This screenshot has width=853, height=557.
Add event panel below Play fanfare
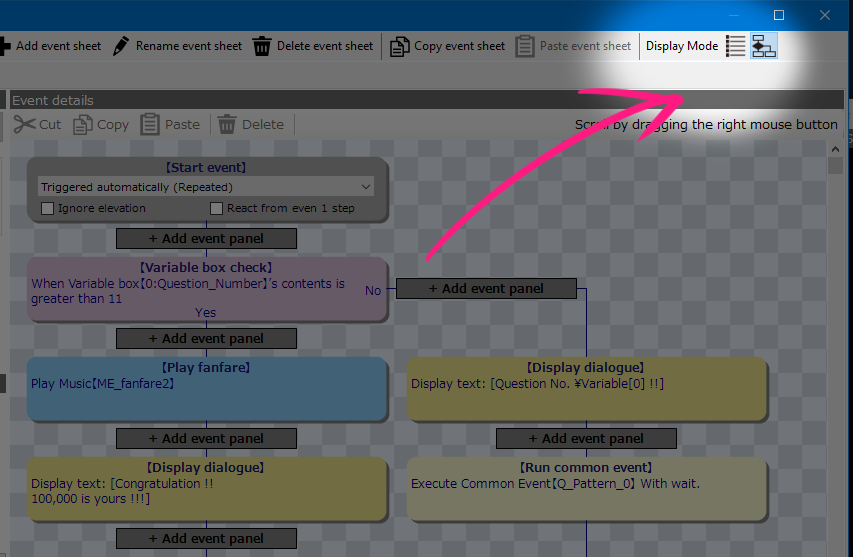(206, 439)
